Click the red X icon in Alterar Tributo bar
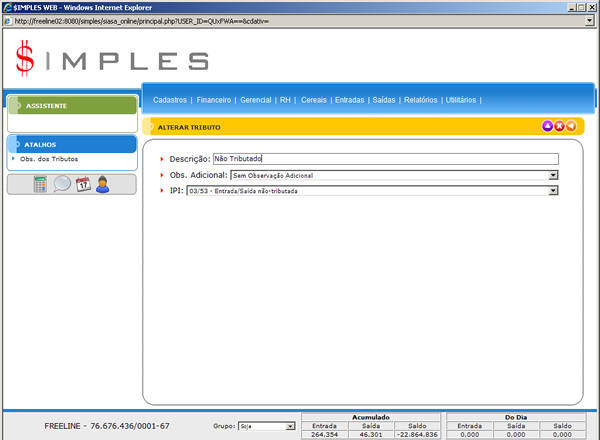600x440 pixels. 559,126
